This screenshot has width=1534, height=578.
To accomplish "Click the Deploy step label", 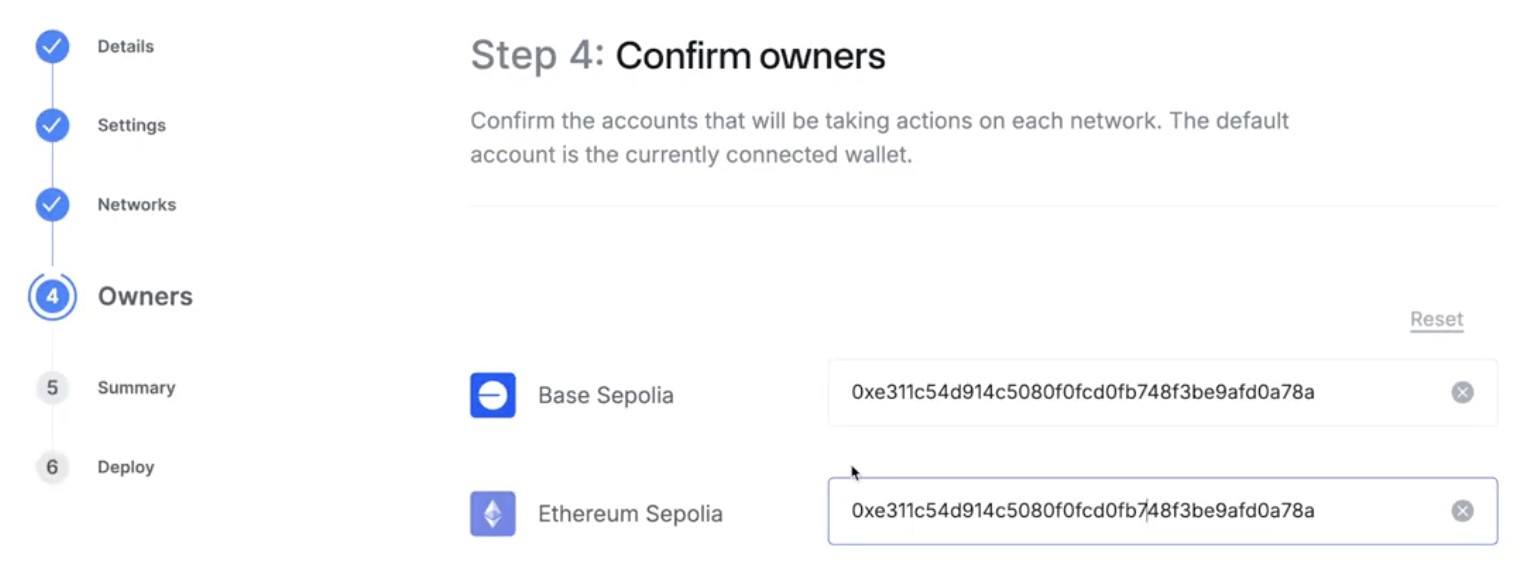I will 126,467.
